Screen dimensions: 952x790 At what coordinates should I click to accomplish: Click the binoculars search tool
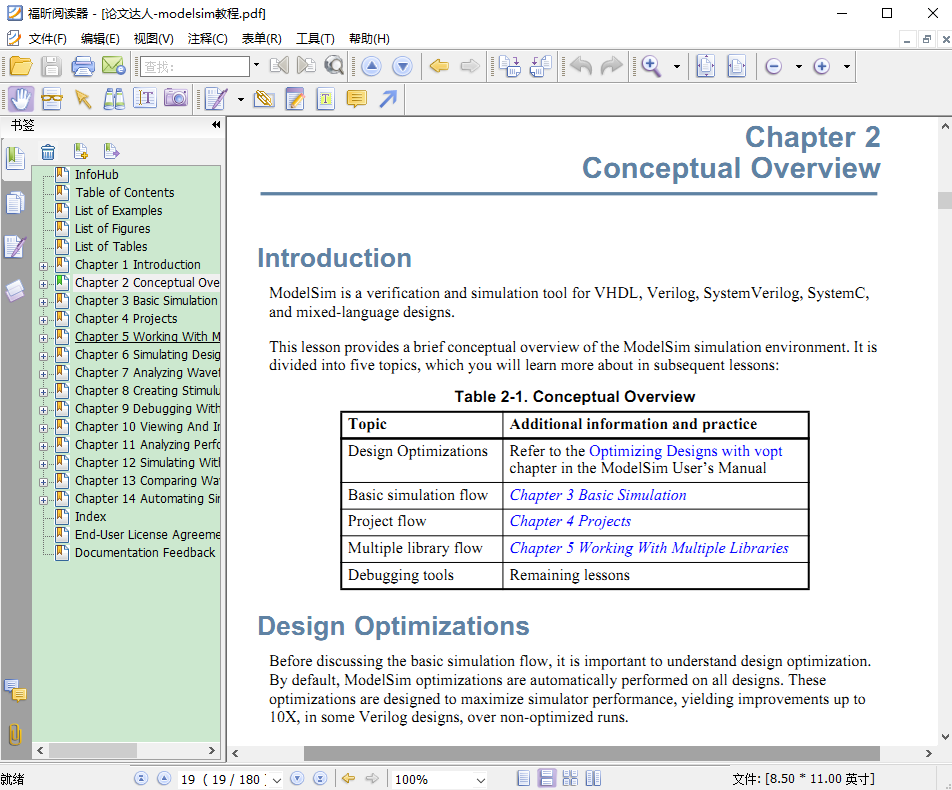pyautogui.click(x=114, y=98)
